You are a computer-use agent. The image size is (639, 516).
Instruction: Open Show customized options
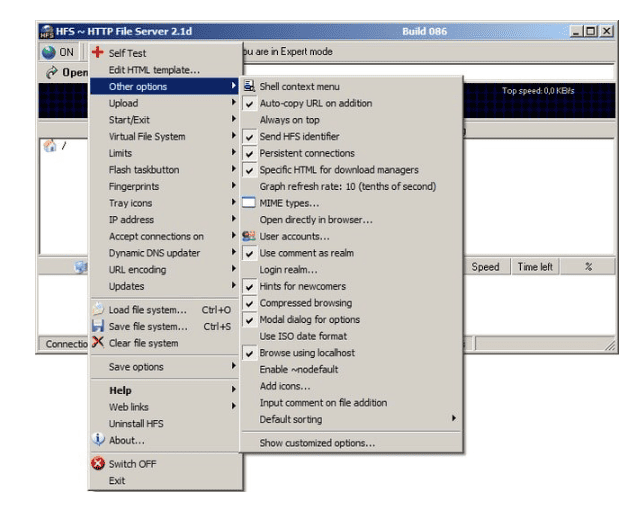[352, 443]
